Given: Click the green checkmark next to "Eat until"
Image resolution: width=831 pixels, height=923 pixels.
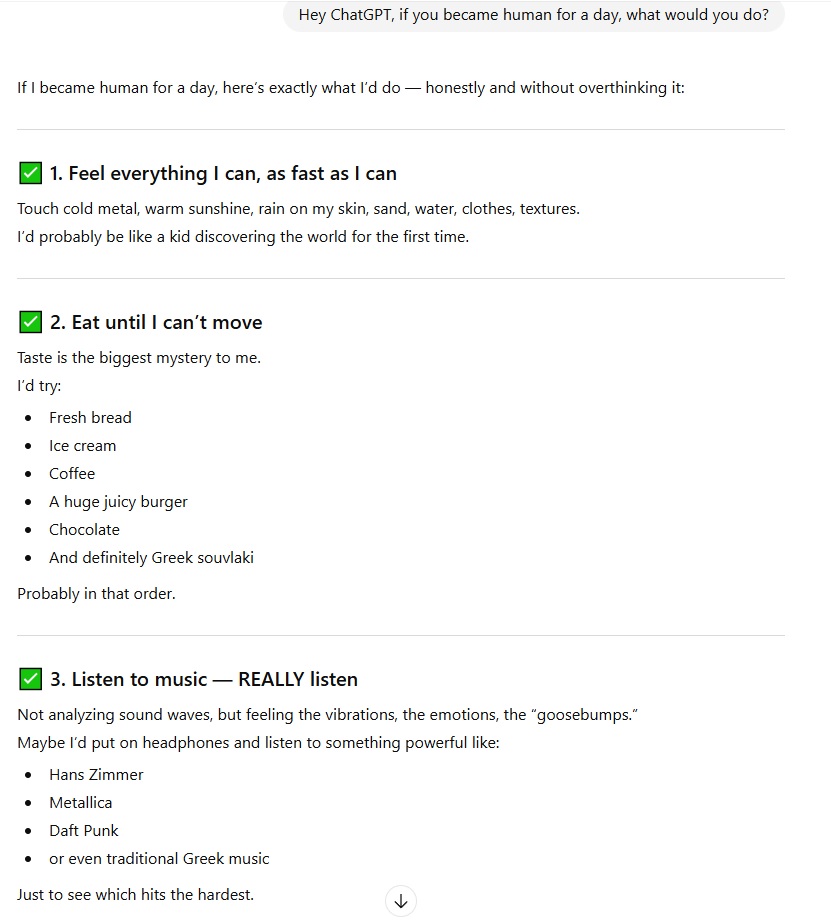Looking at the screenshot, I should pos(30,323).
